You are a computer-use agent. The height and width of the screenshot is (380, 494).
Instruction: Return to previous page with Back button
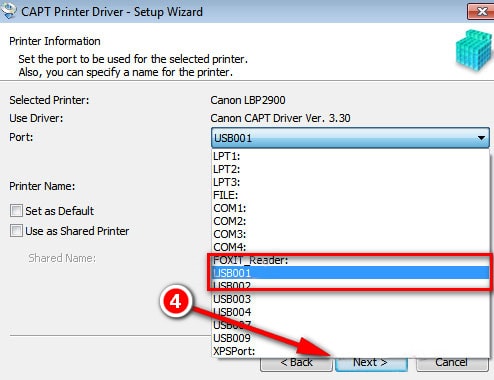296,363
